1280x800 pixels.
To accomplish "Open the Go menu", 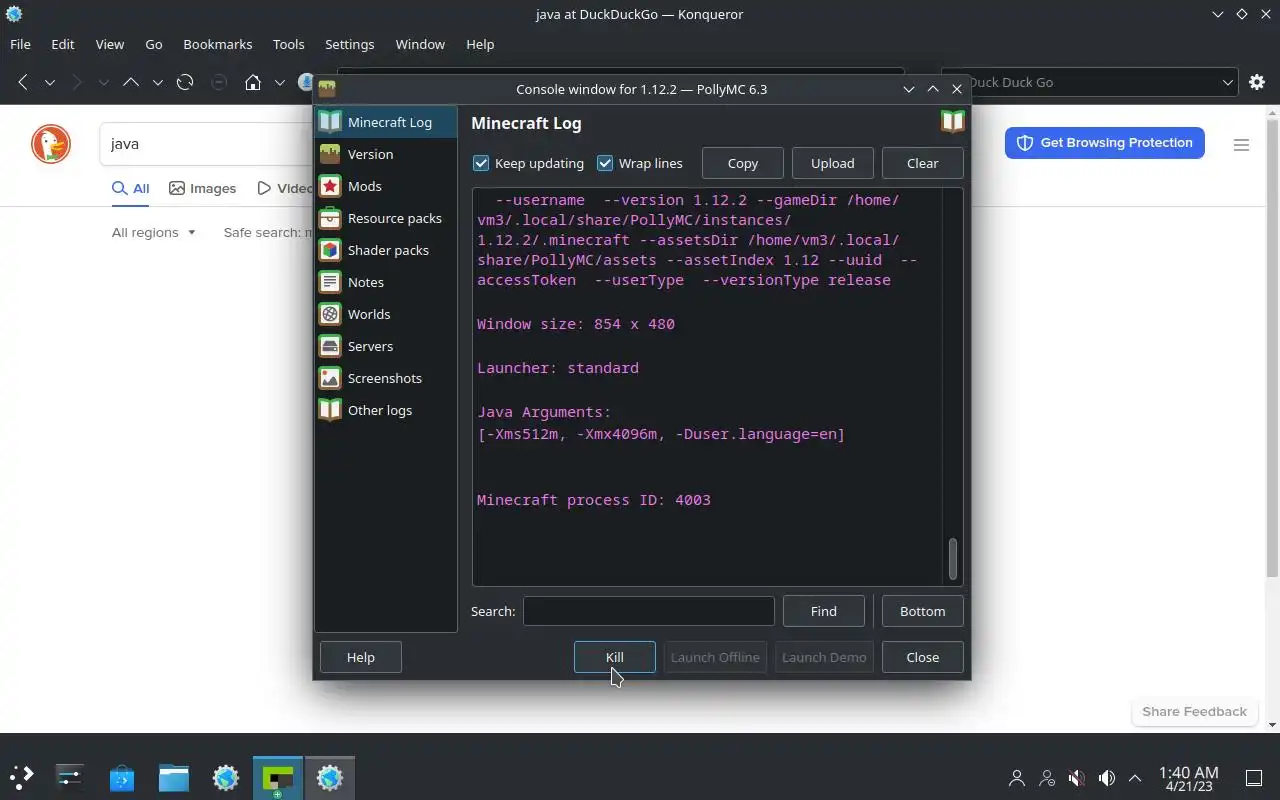I will [x=154, y=44].
